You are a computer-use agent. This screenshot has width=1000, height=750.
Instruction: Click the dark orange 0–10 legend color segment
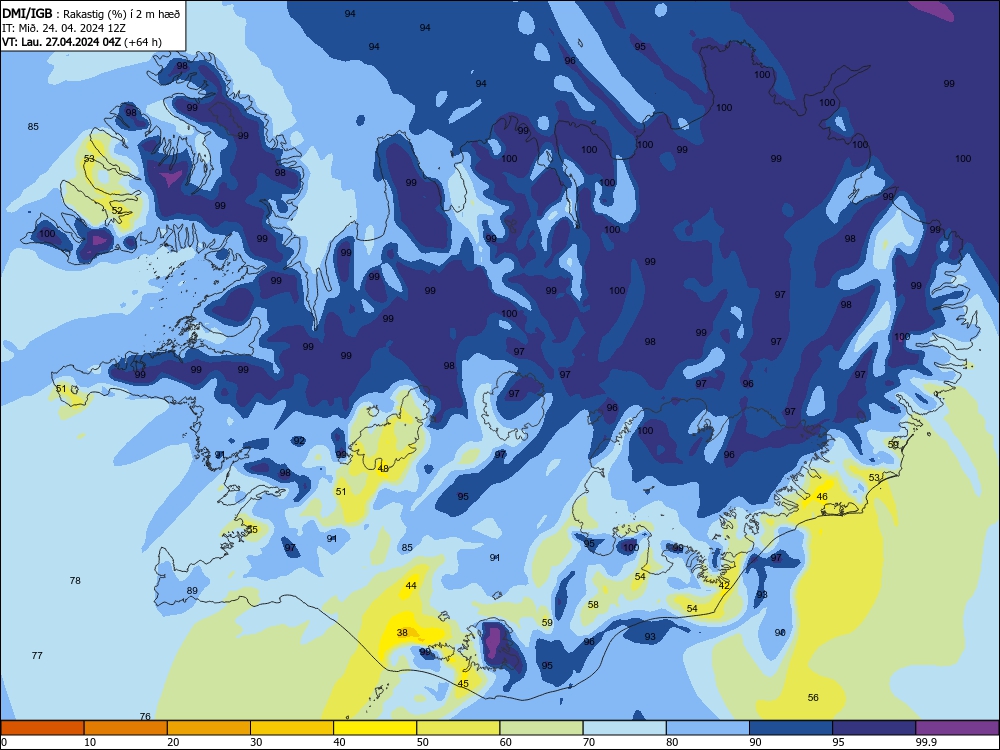[42, 728]
